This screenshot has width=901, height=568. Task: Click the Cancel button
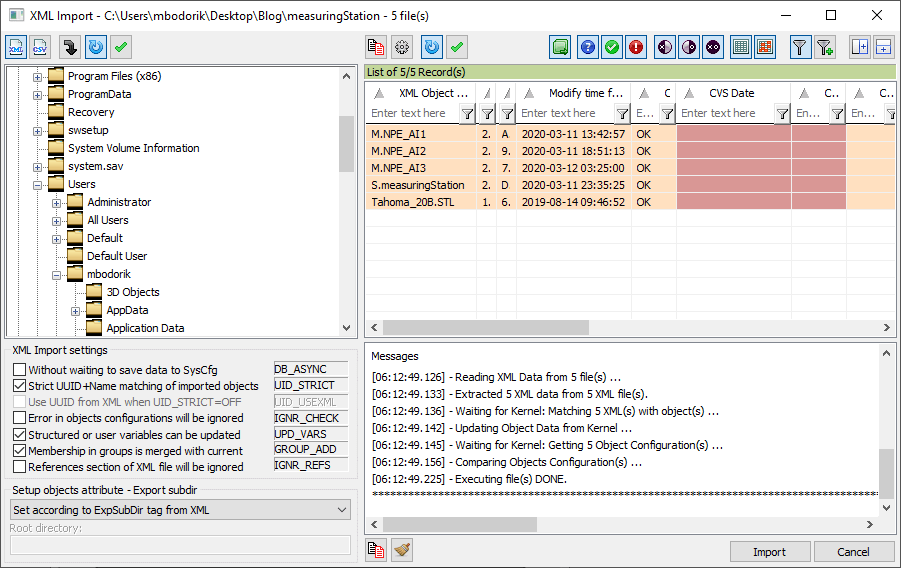[853, 552]
